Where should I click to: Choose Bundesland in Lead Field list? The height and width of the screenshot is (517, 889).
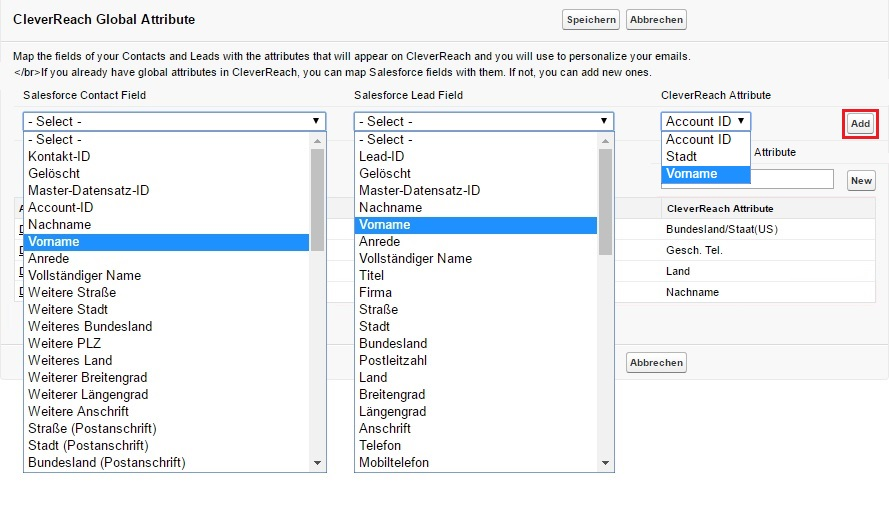(x=476, y=344)
